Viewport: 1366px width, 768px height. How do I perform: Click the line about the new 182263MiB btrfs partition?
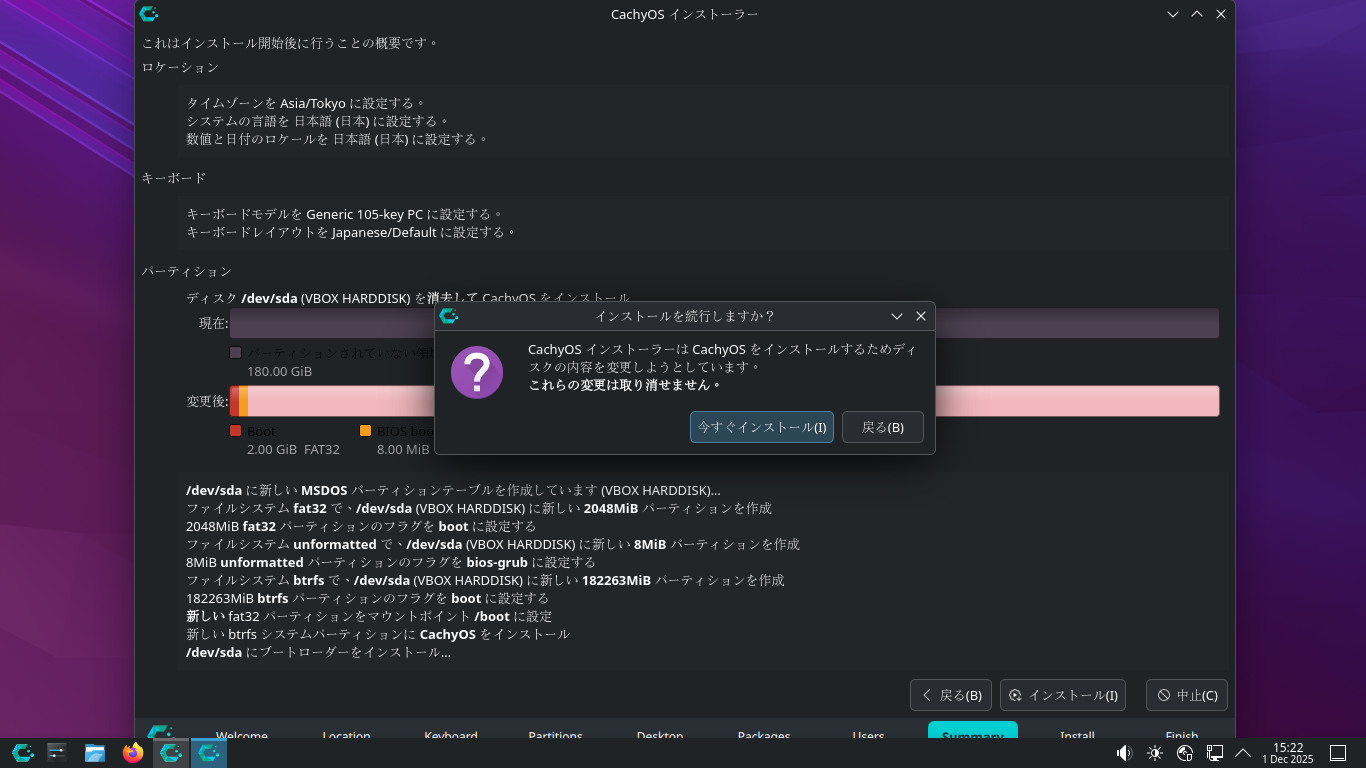(x=485, y=580)
